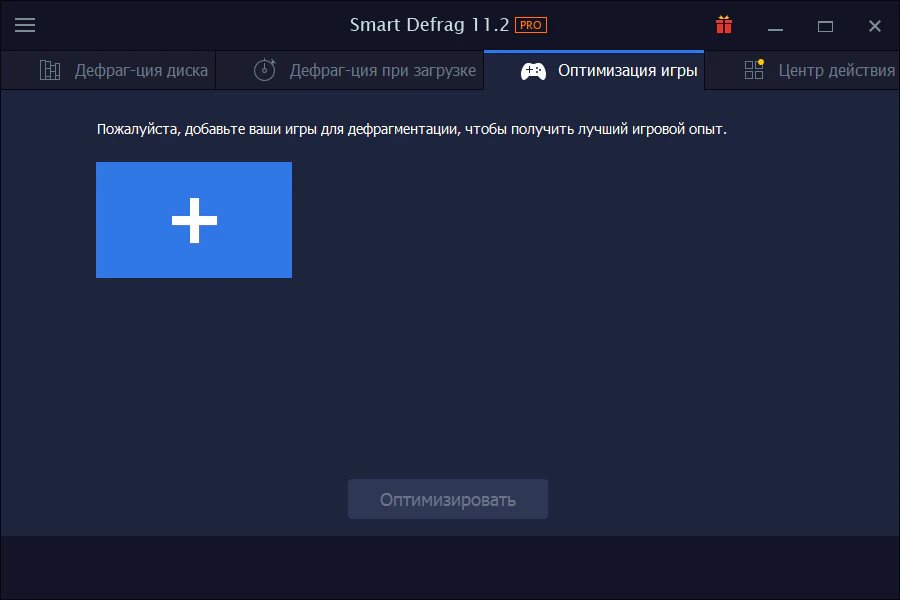This screenshot has width=900, height=600.
Task: Open the hamburger main menu
Action: (25, 25)
